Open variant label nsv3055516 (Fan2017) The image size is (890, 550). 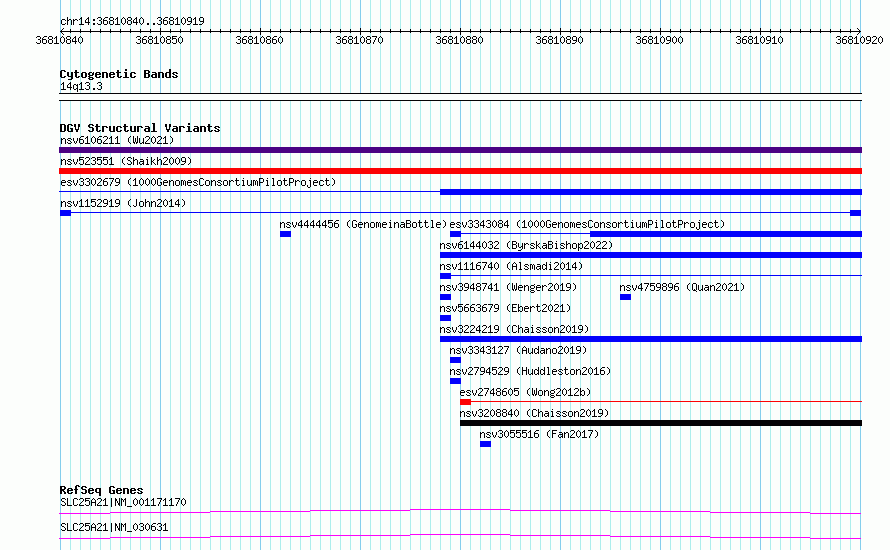point(539,434)
